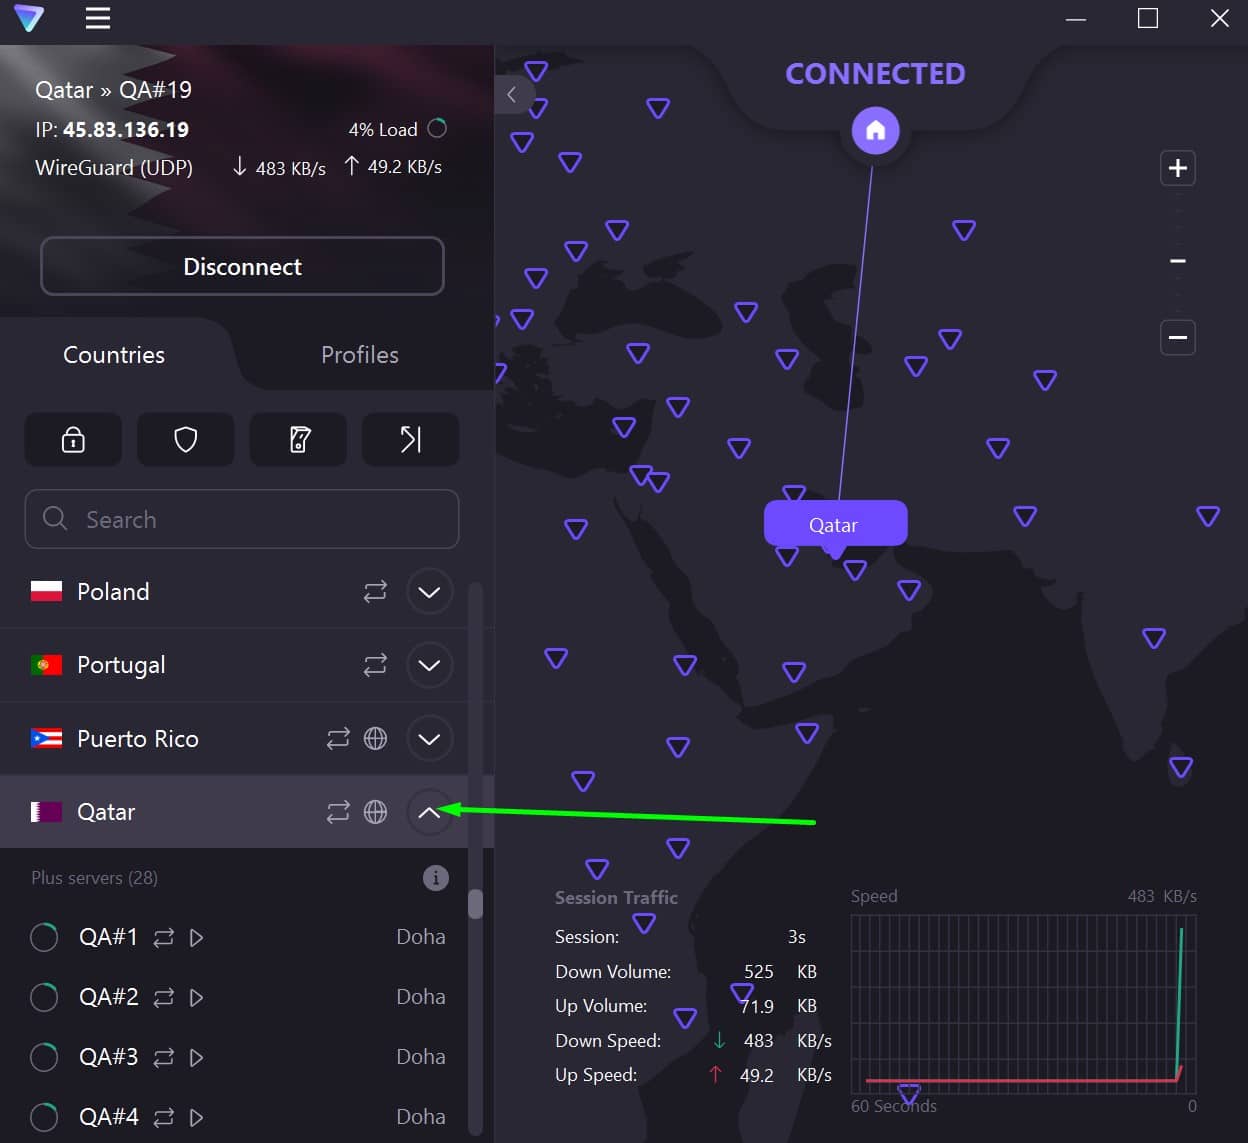Viewport: 1248px width, 1143px height.
Task: Switch to the Profiles tab
Action: click(360, 355)
